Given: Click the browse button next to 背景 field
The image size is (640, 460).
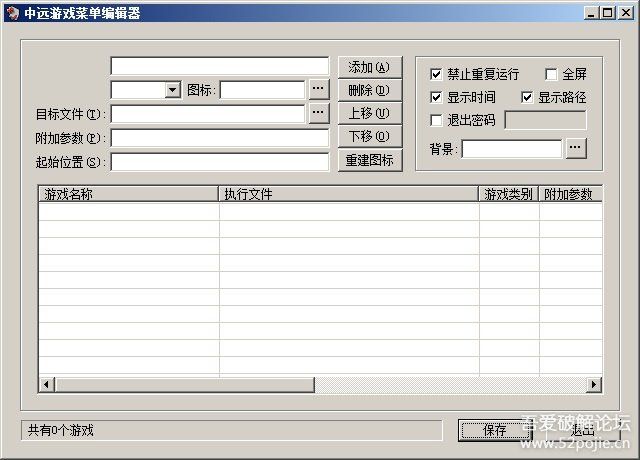Looking at the screenshot, I should [575, 148].
